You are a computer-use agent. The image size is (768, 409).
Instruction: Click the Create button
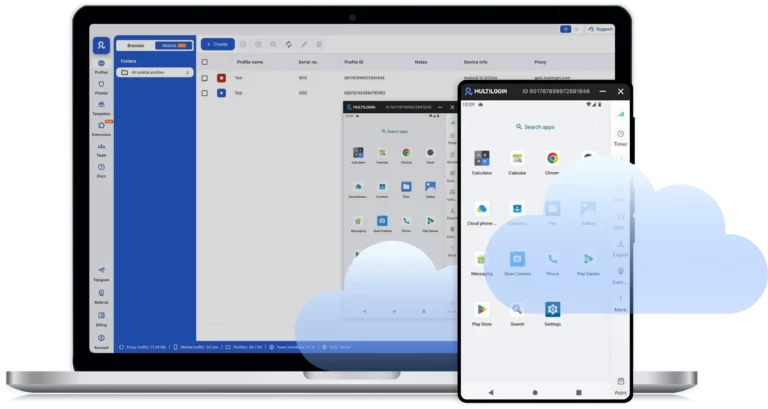click(217, 44)
